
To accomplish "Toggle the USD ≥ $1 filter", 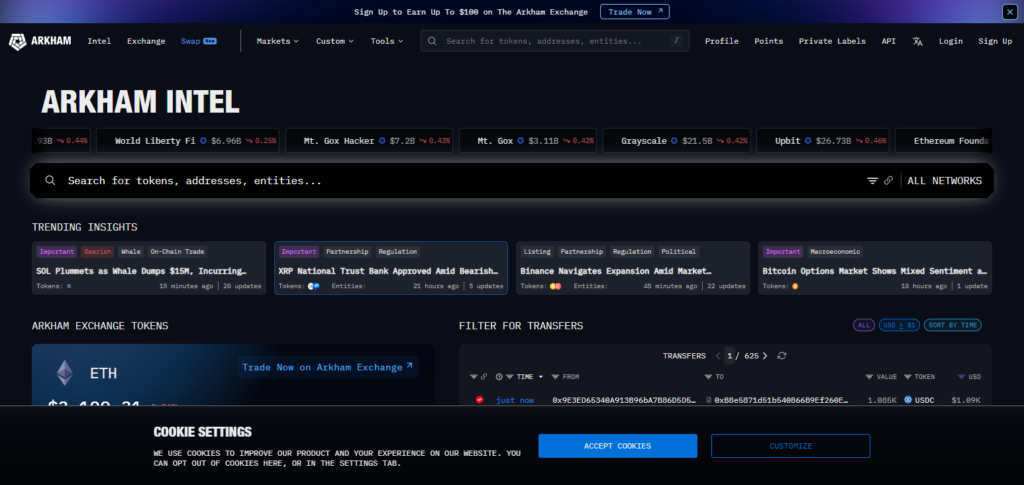I will point(898,326).
